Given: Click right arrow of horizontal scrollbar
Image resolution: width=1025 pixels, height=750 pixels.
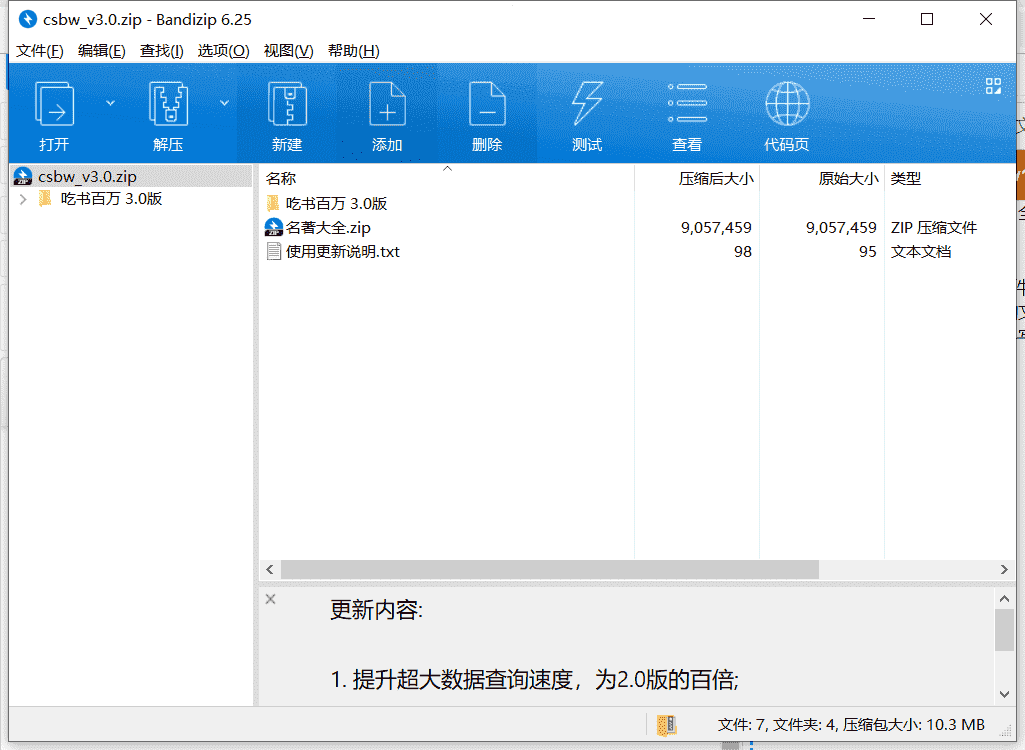Looking at the screenshot, I should tap(1004, 570).
